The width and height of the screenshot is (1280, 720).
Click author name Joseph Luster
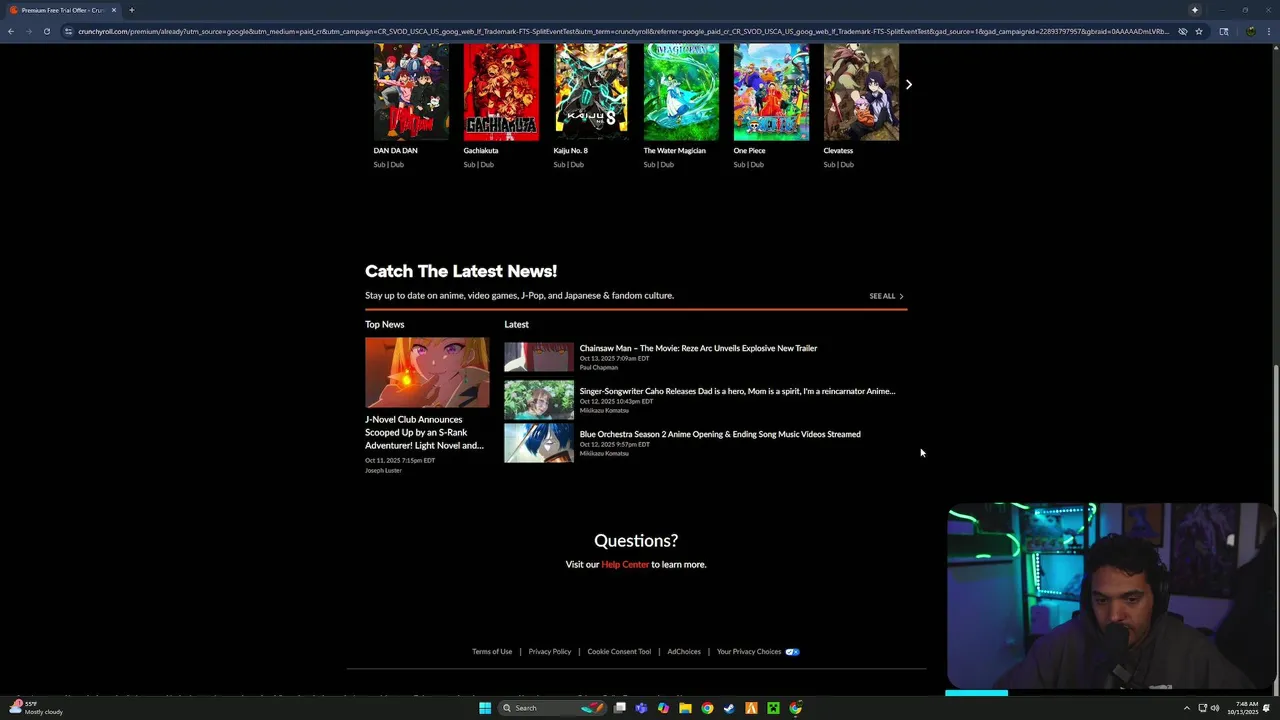point(383,471)
